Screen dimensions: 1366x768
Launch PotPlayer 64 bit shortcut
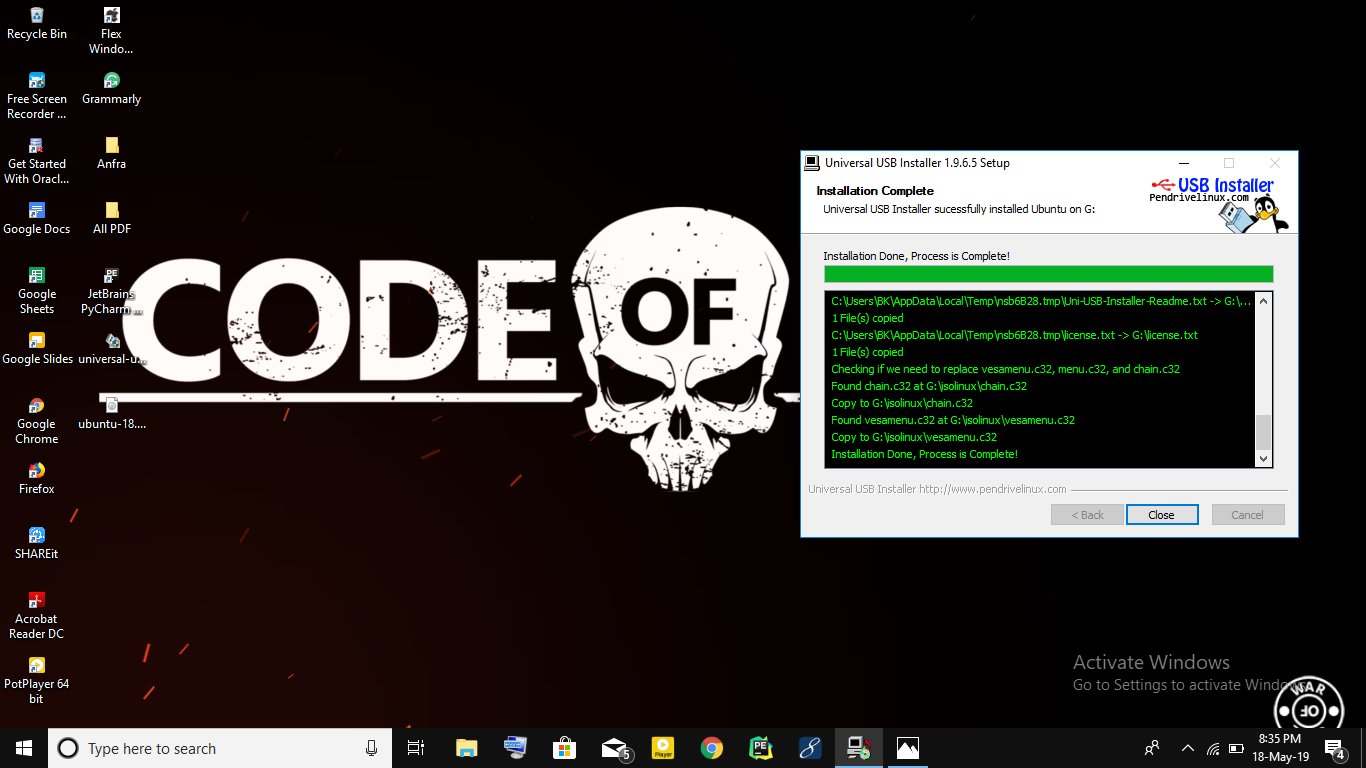37,680
